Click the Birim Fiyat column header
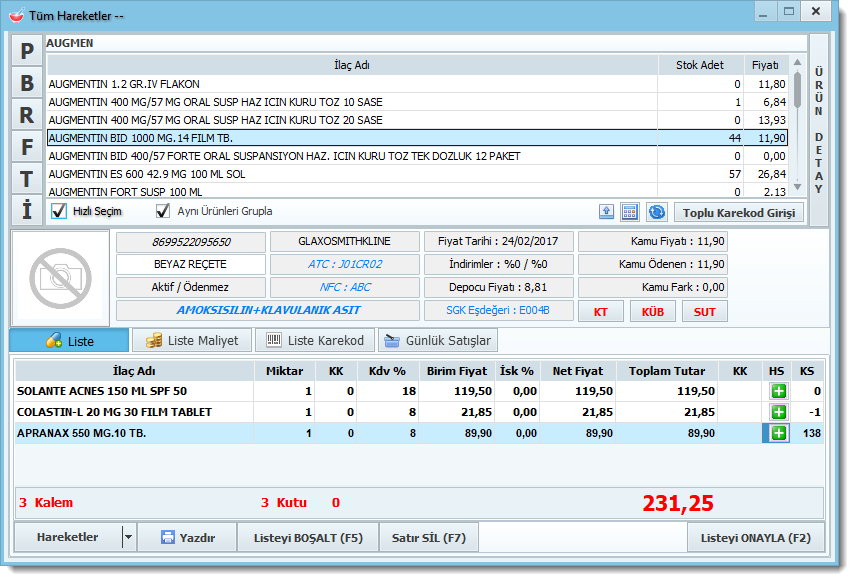854x581 pixels. click(456, 371)
